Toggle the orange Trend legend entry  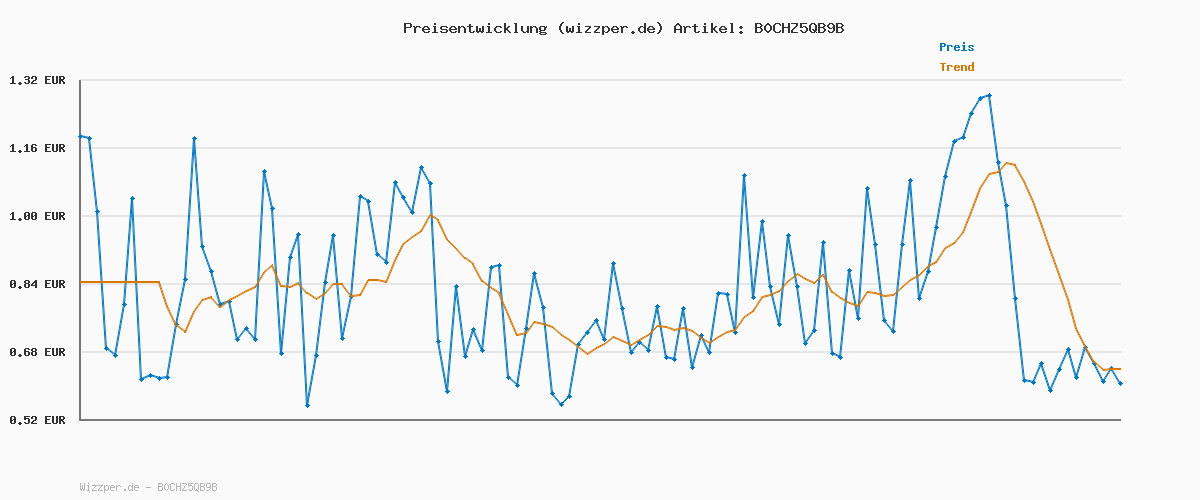tap(956, 67)
